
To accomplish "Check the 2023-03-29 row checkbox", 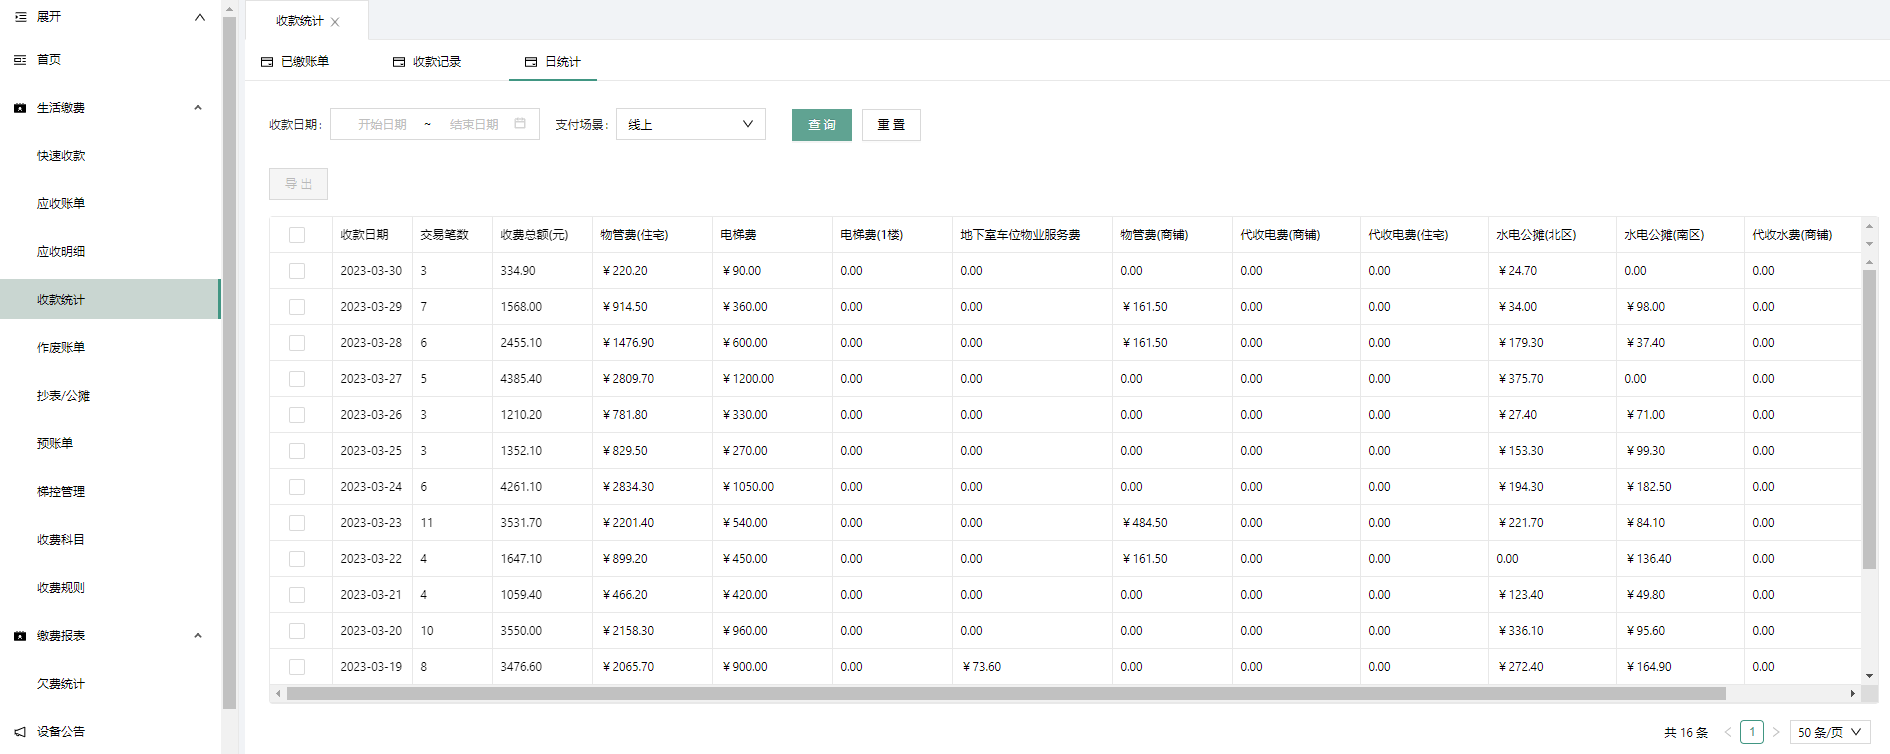I will point(297,307).
